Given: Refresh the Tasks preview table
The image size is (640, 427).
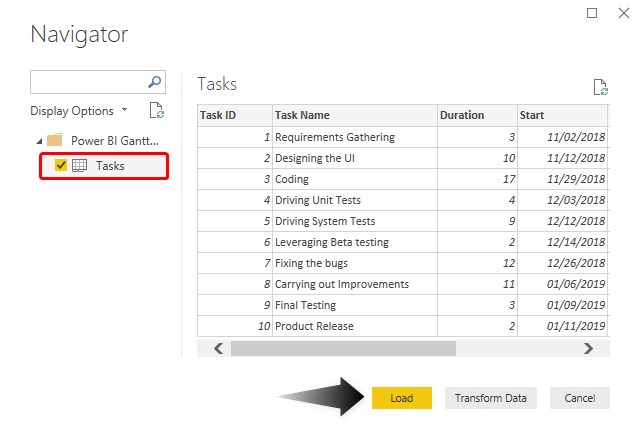Looking at the screenshot, I should click(x=600, y=87).
